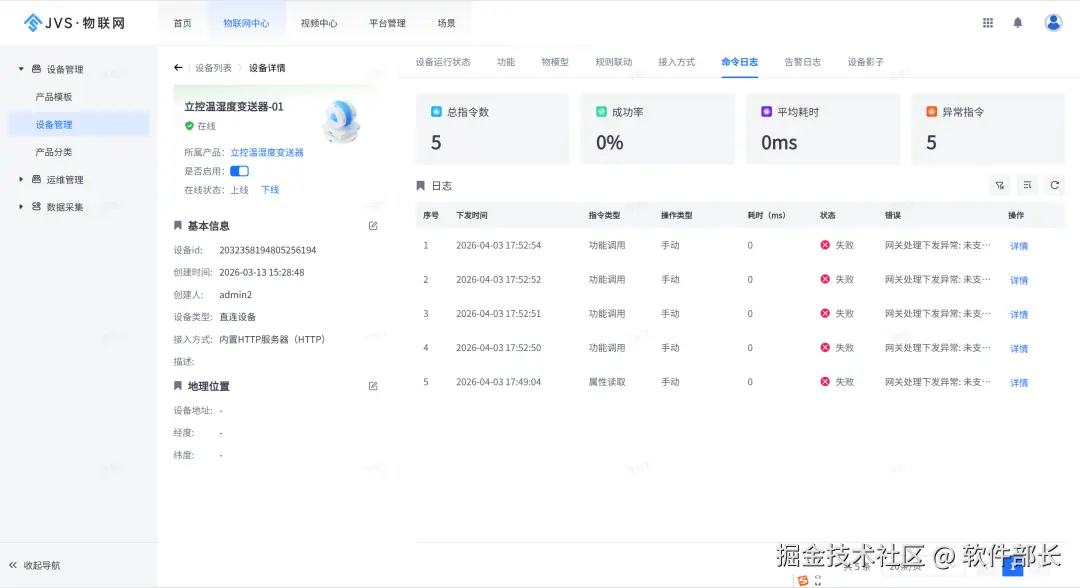Open the app grid icon in the header
Screen dimensions: 1080x588
coord(987,22)
